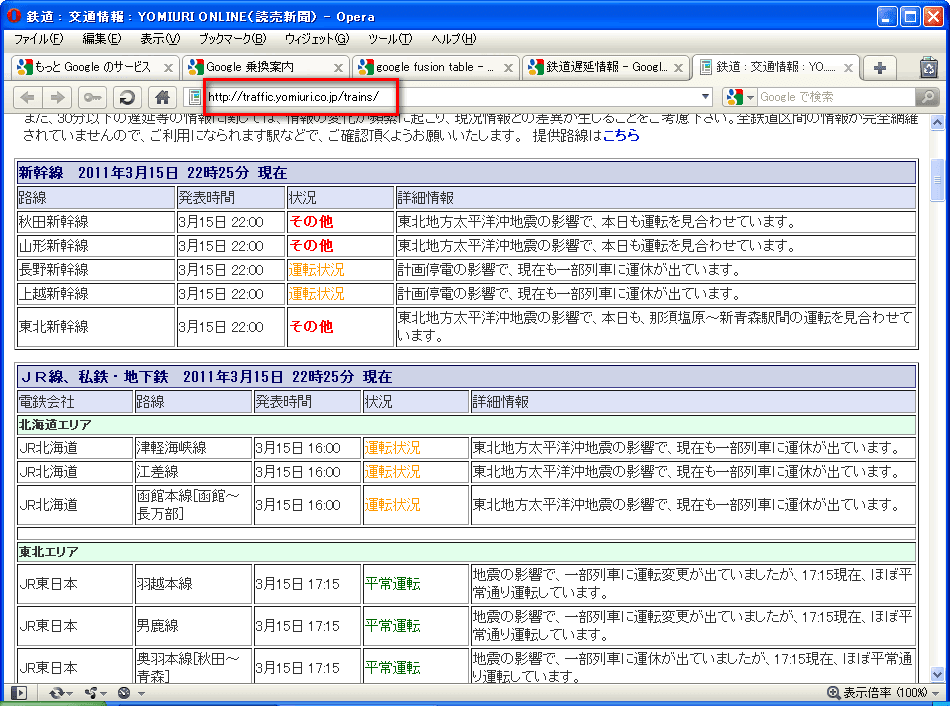950x706 pixels.
Task: Click the 函館本線[函館～長万部] cell
Action: coord(193,505)
